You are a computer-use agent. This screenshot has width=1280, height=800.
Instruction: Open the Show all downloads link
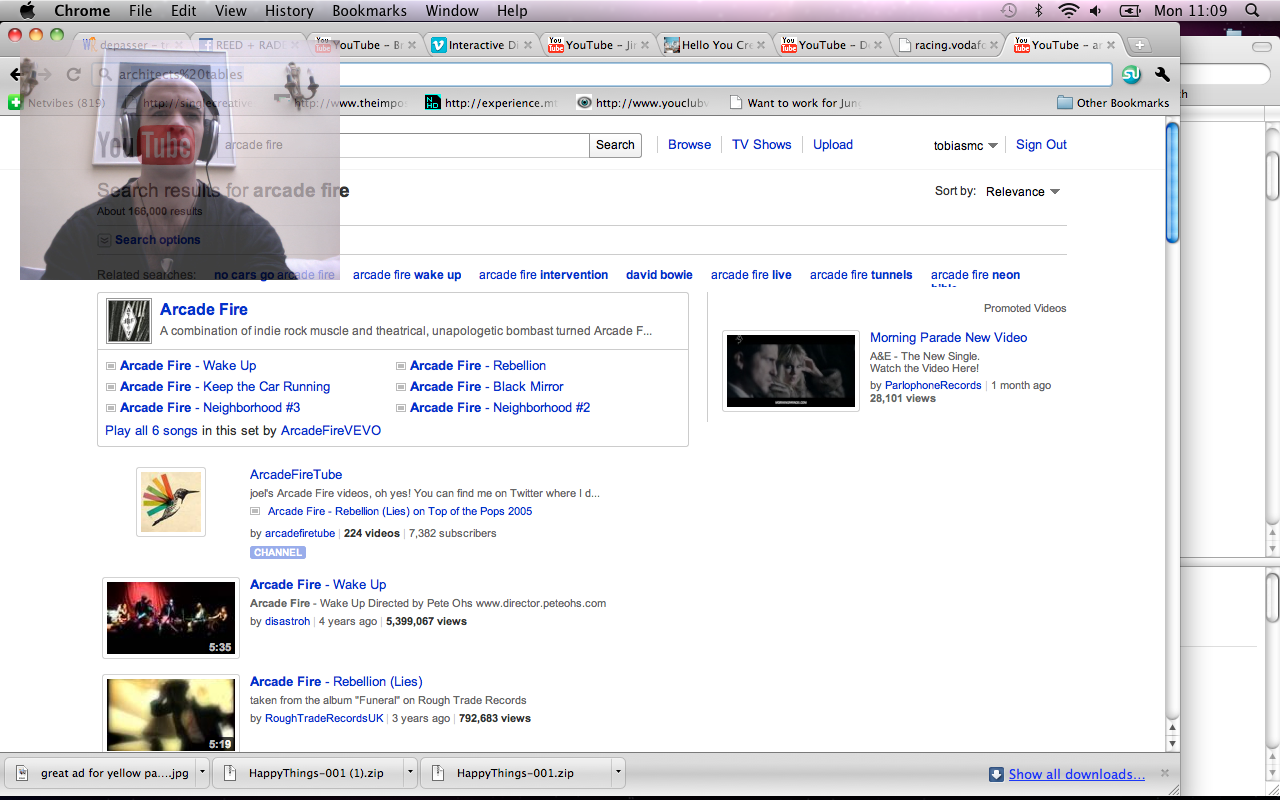[x=1076, y=774]
